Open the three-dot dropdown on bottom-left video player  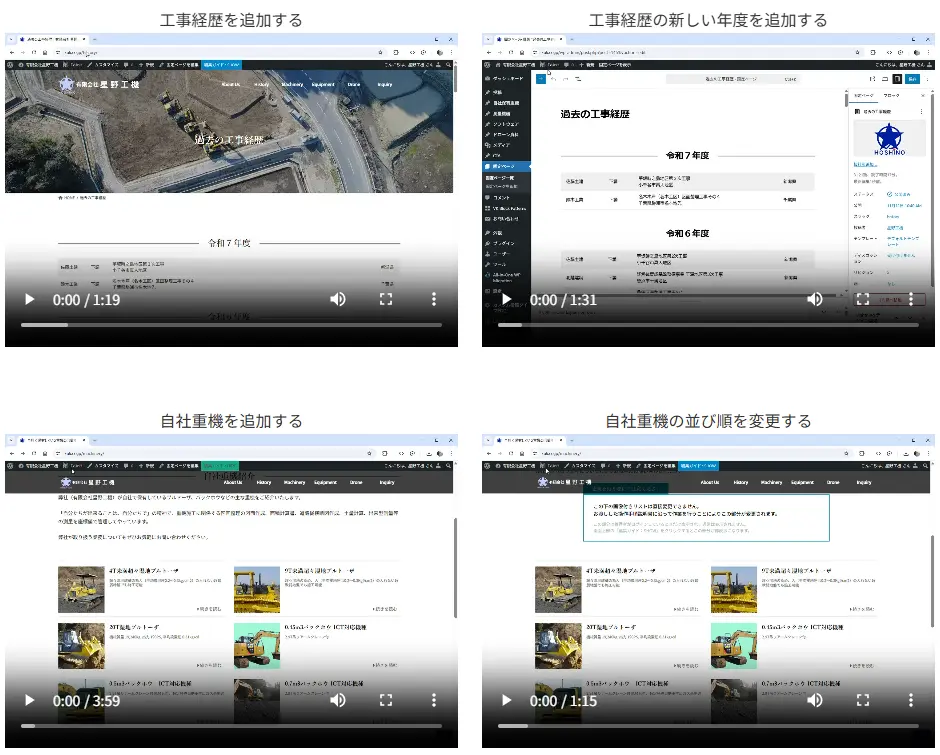(433, 700)
